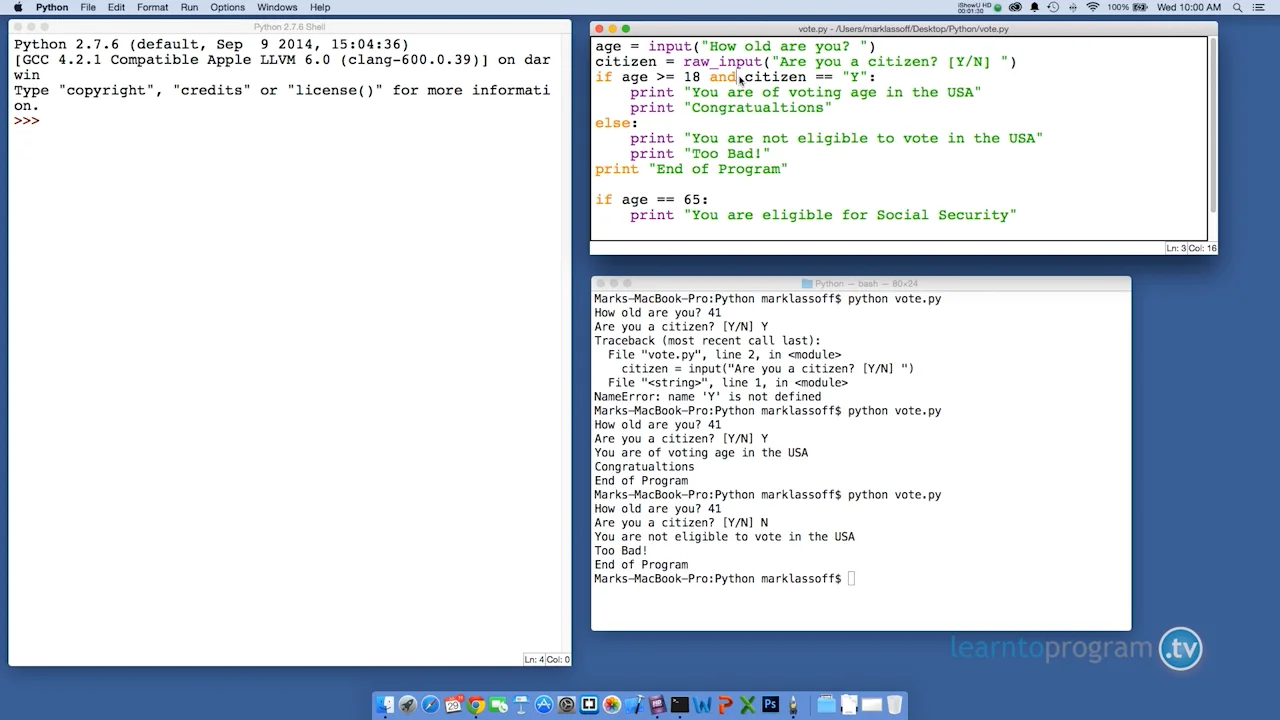Open Launchpad rocket icon in Dock
The width and height of the screenshot is (1280, 720).
(408, 705)
